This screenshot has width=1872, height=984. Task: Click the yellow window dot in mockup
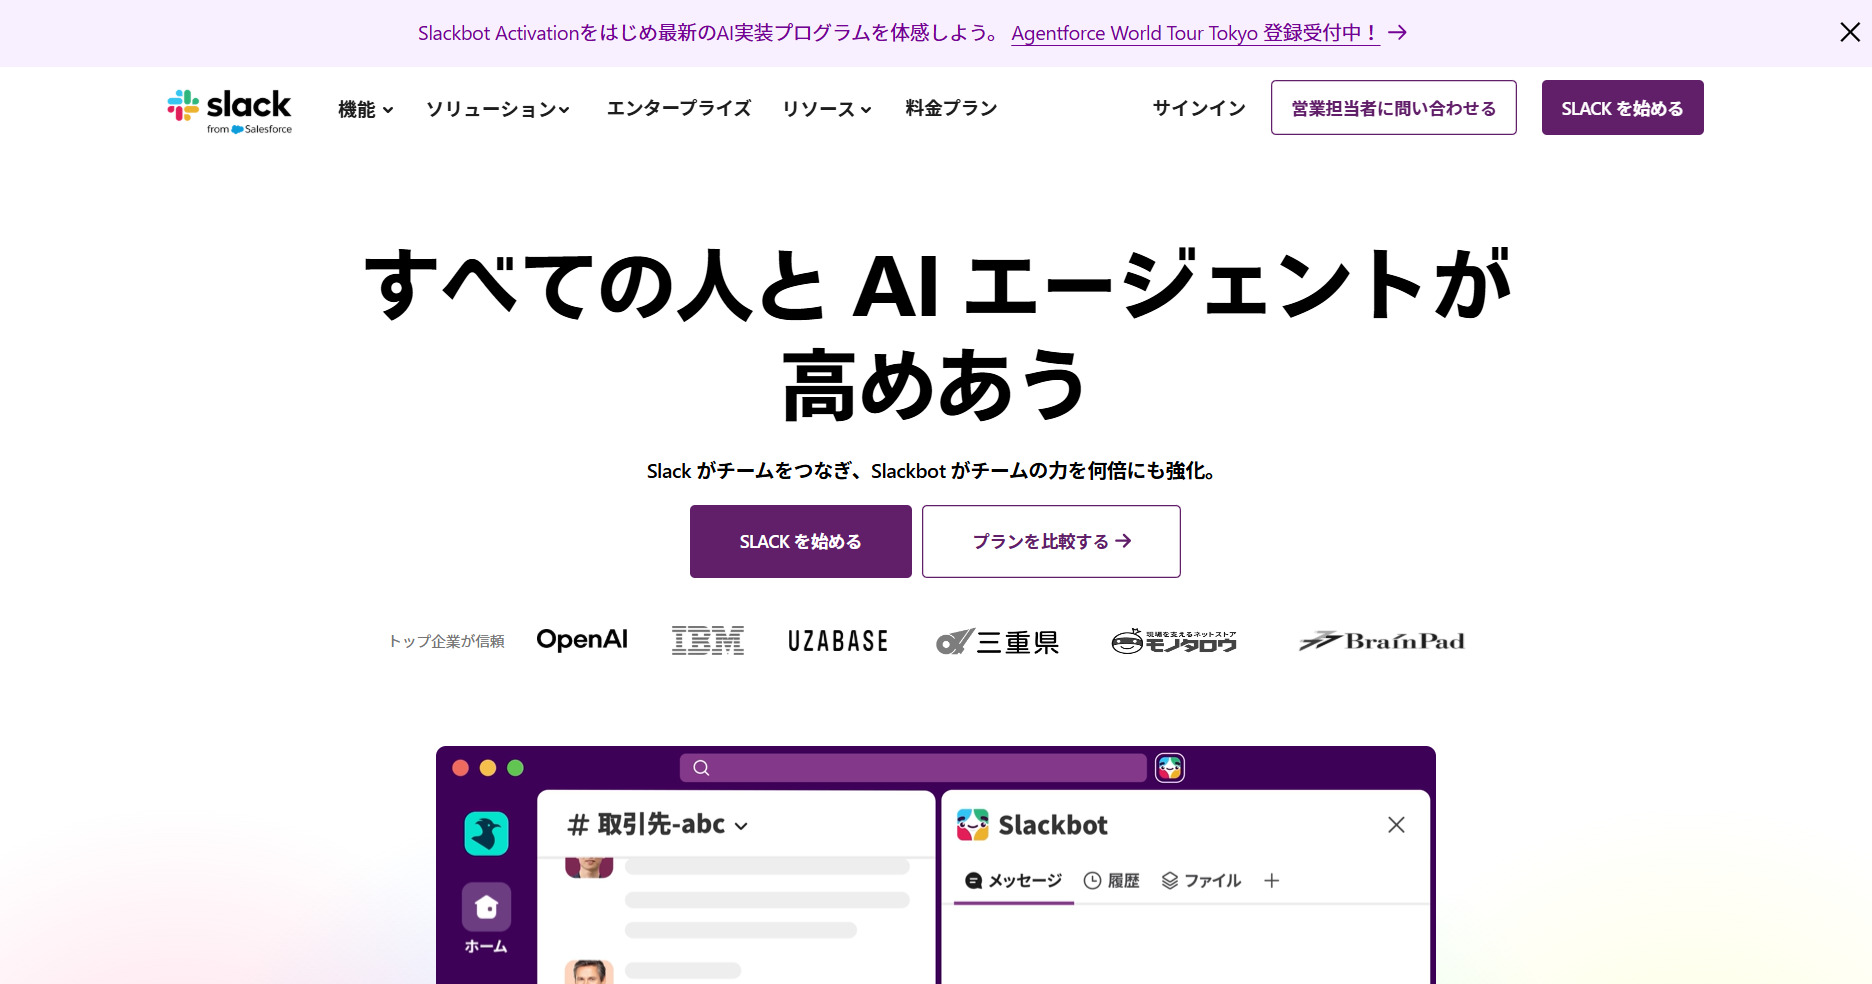pos(488,768)
